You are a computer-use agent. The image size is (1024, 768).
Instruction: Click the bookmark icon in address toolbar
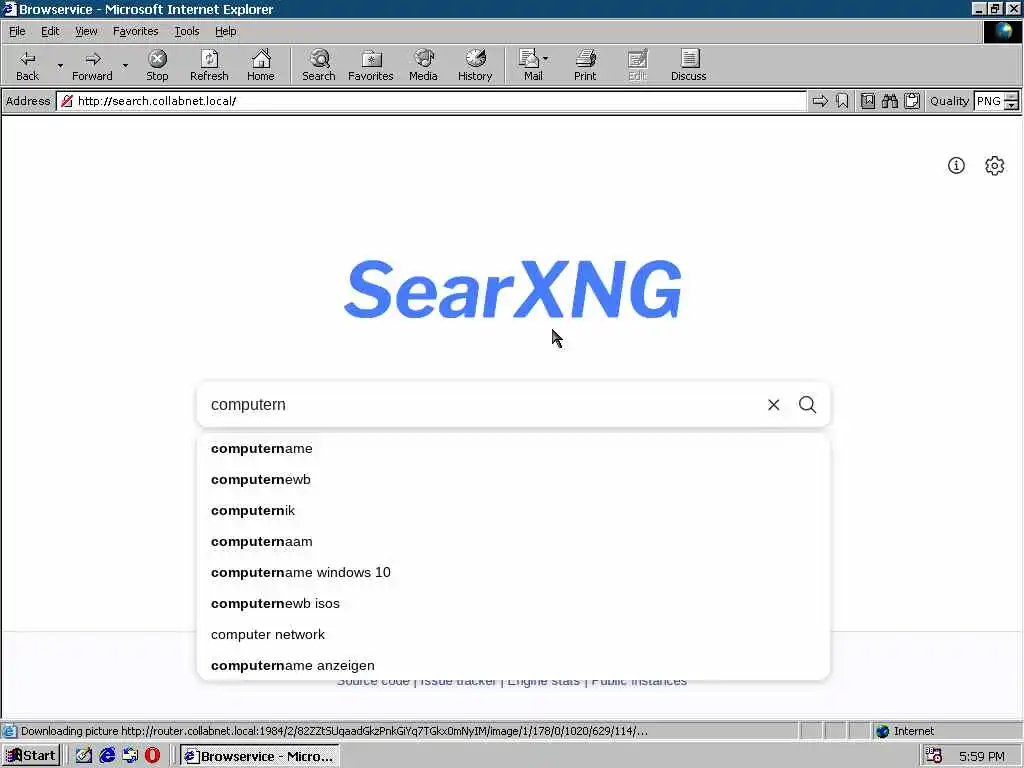click(x=842, y=101)
